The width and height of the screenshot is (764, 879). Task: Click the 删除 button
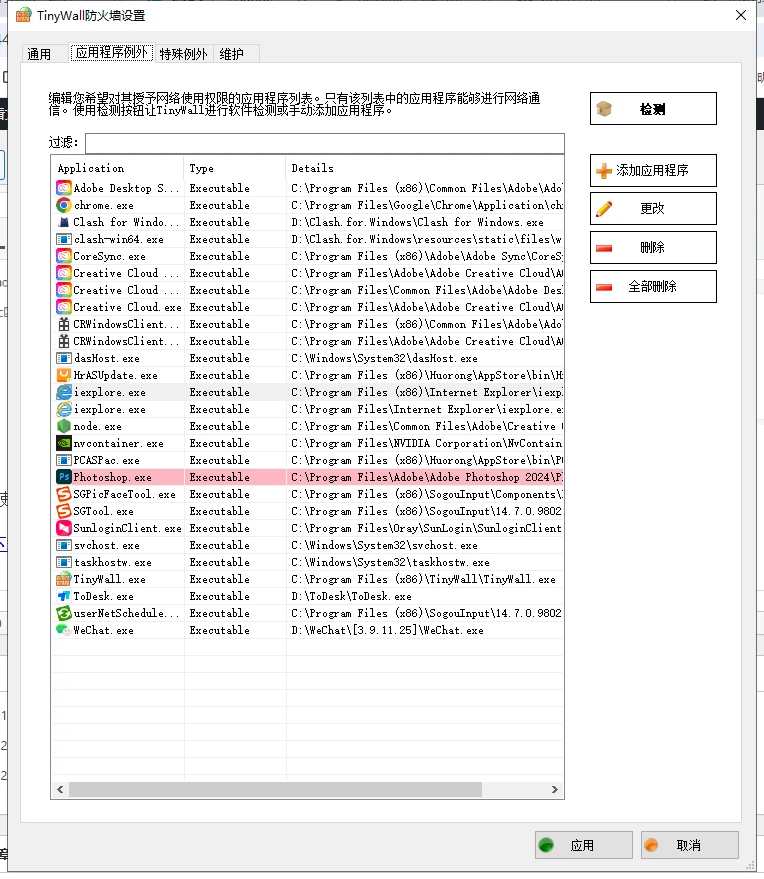pyautogui.click(x=653, y=247)
